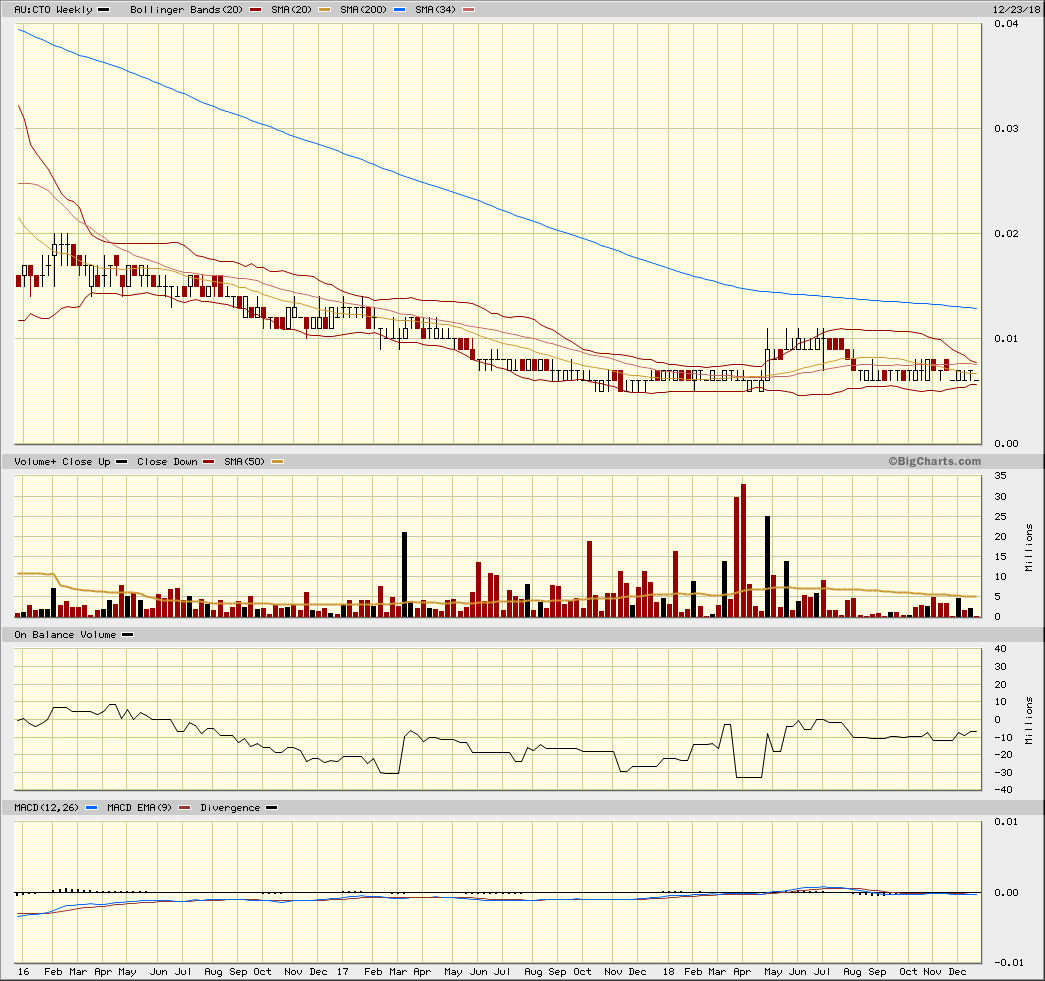Image resolution: width=1045 pixels, height=981 pixels.
Task: Click the 40 label on the OBV axis
Action: click(x=1000, y=648)
